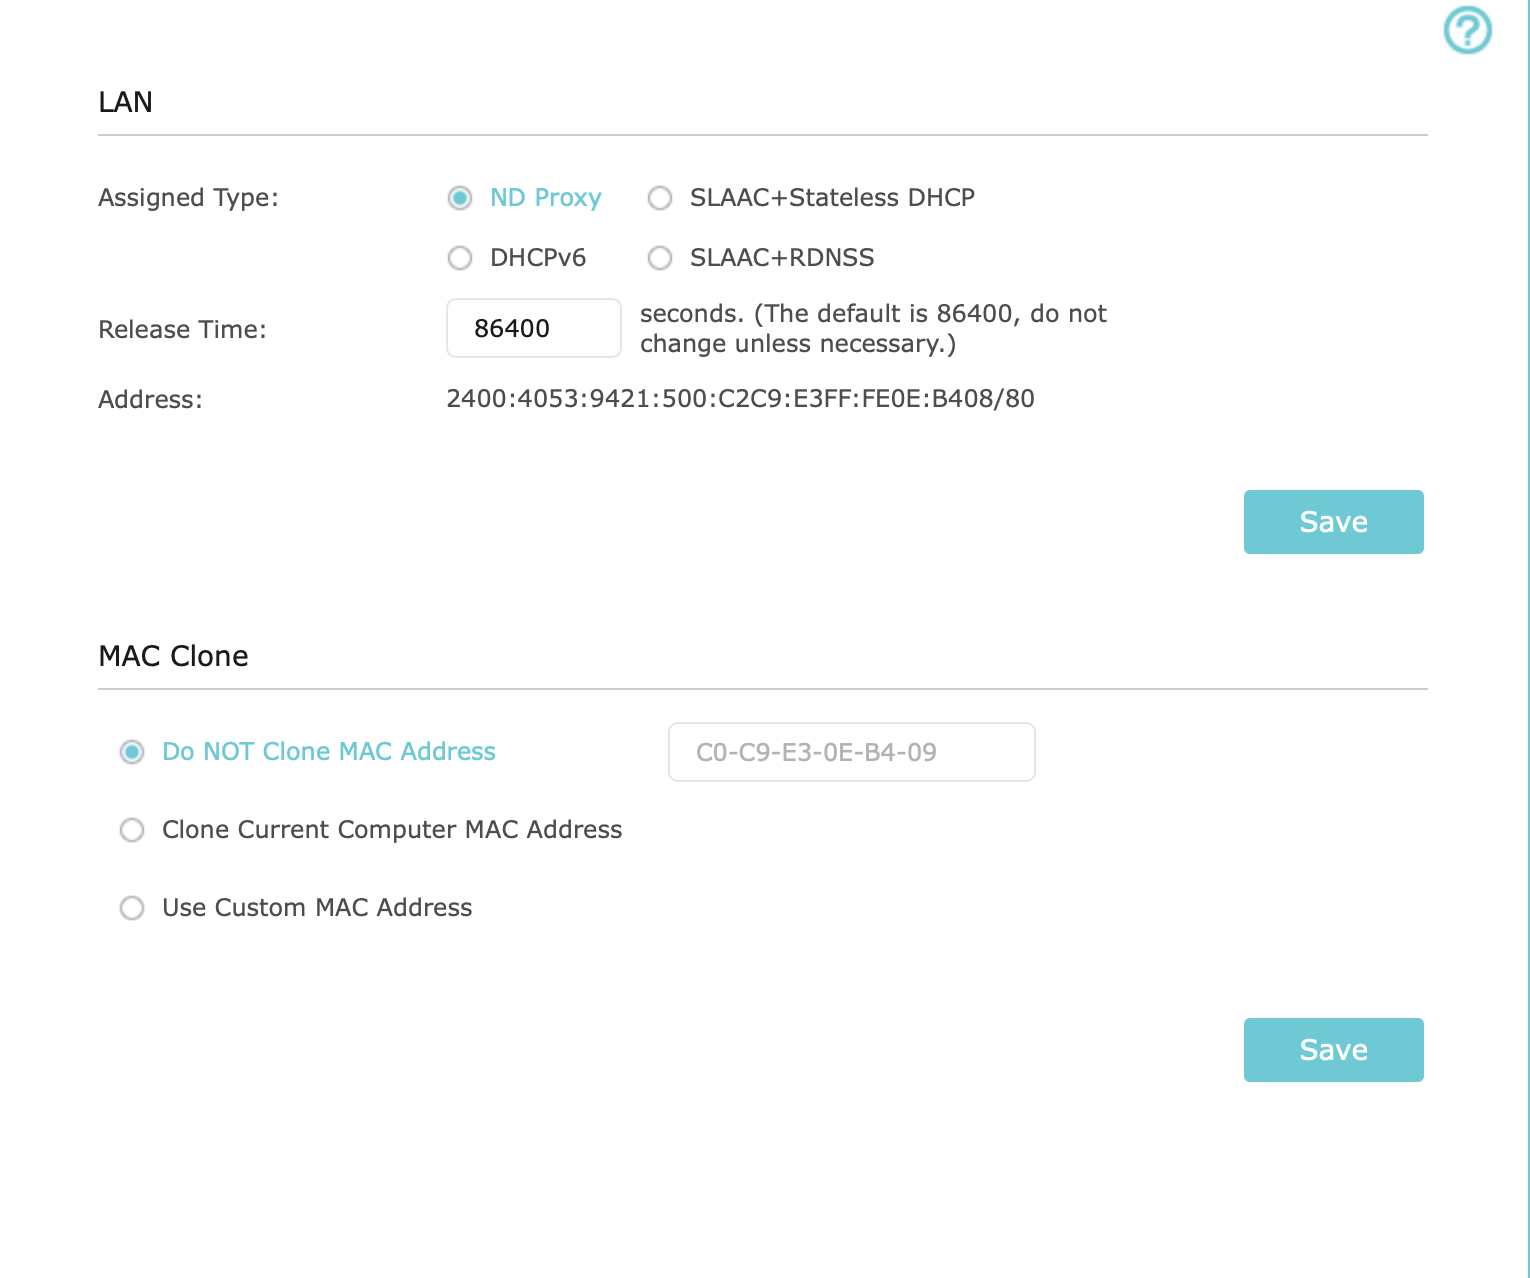This screenshot has height=1278, width=1530.
Task: Click the Release Time label
Action: [182, 330]
